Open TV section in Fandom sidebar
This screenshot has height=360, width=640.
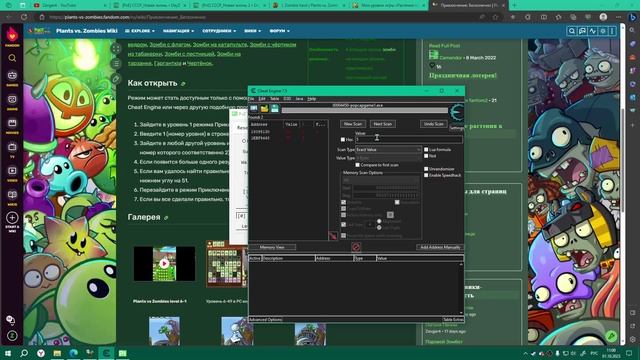click(x=12, y=149)
